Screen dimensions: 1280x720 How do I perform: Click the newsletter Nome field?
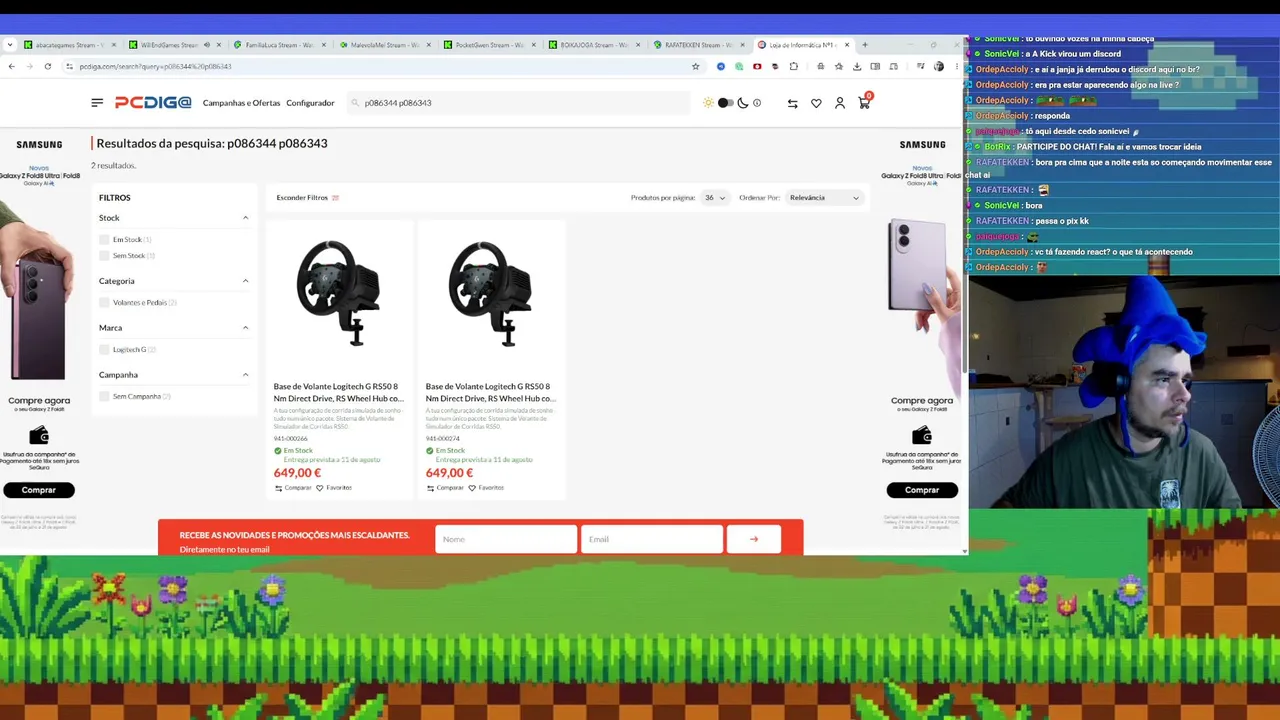[x=506, y=539]
